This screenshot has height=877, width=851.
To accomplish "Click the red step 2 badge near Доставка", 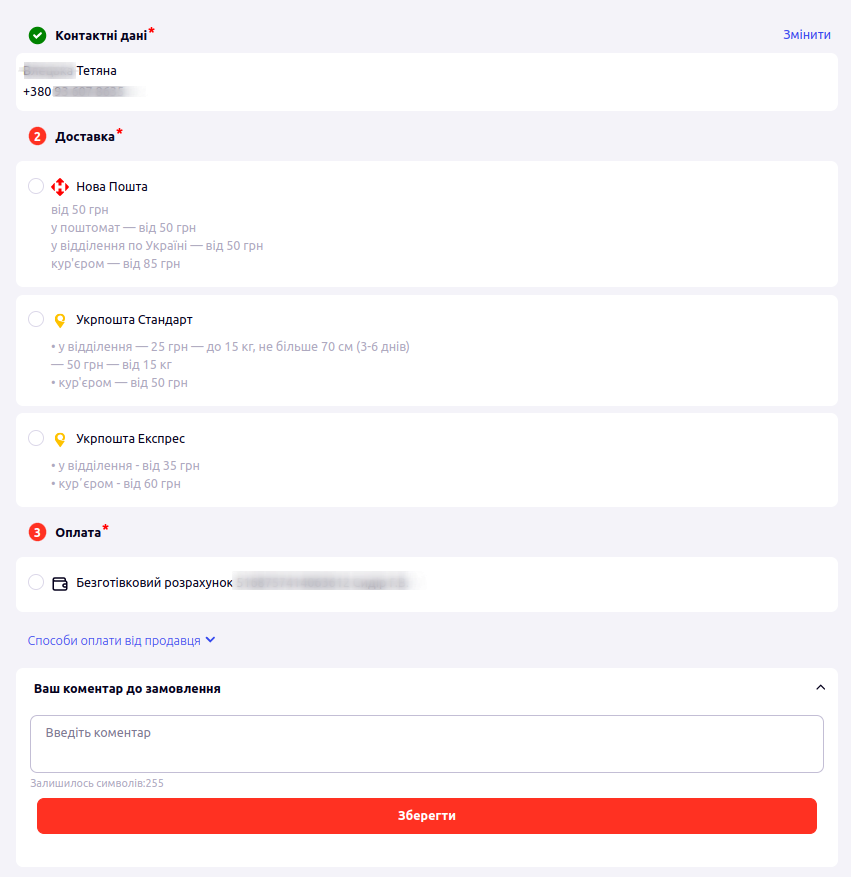I will 37,136.
